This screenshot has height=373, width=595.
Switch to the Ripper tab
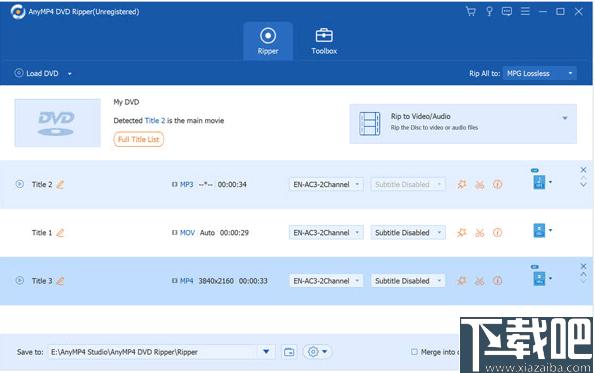coord(268,41)
